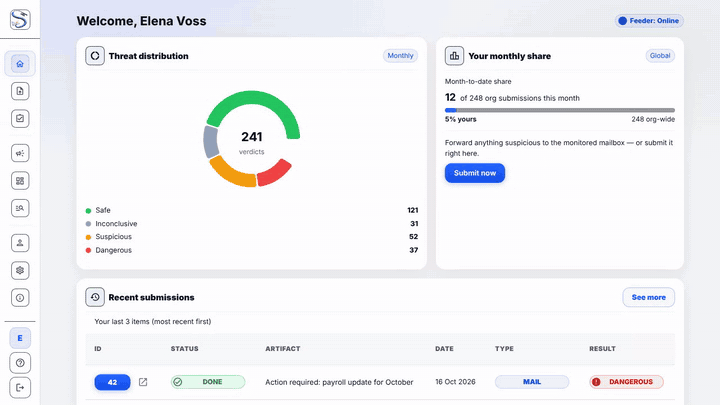Click the See more button

pyautogui.click(x=648, y=297)
